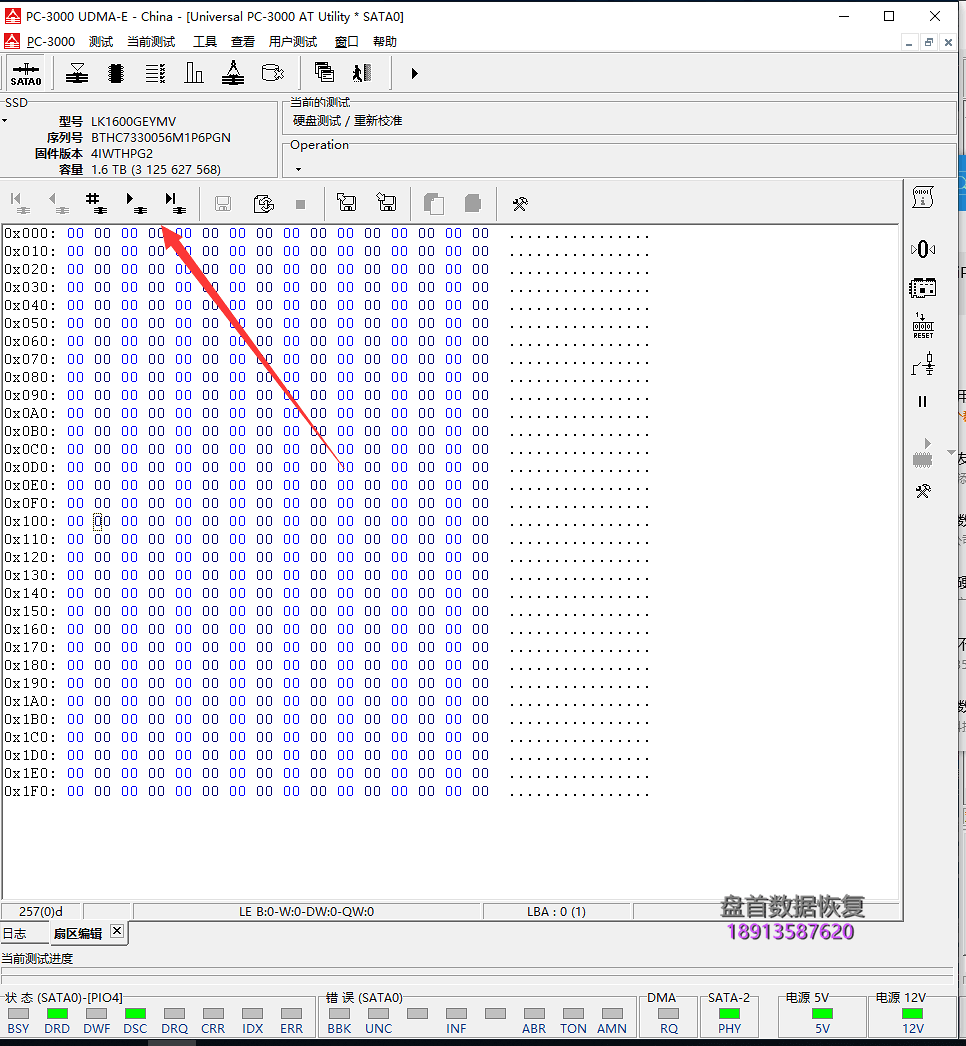Click the hammer-wrench icon in right sidebar

coord(923,492)
